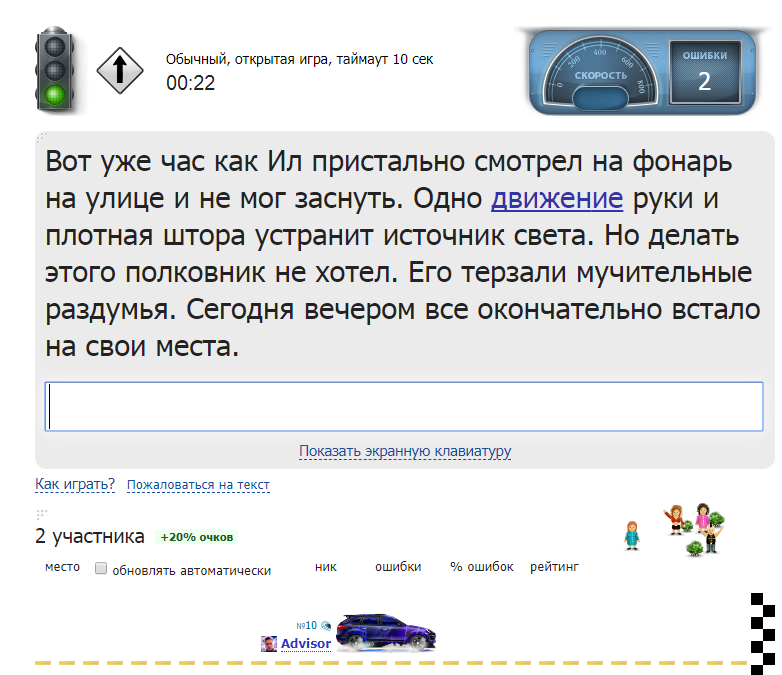Click the "№10" rank label
Image resolution: width=782 pixels, height=675 pixels.
[306, 625]
